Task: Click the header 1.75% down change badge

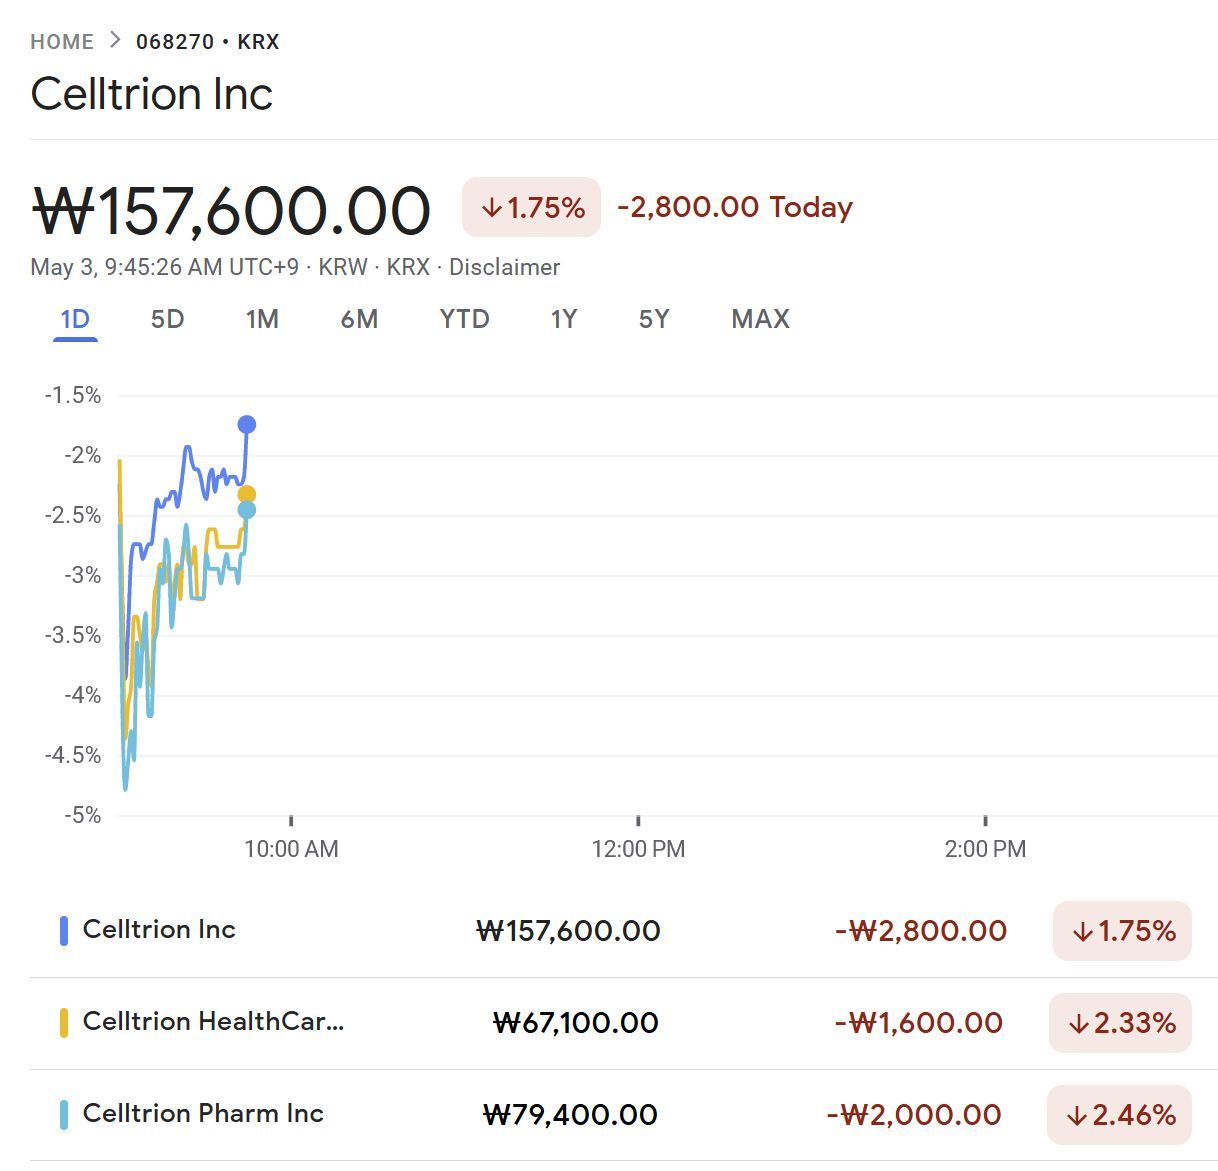Action: pyautogui.click(x=531, y=207)
